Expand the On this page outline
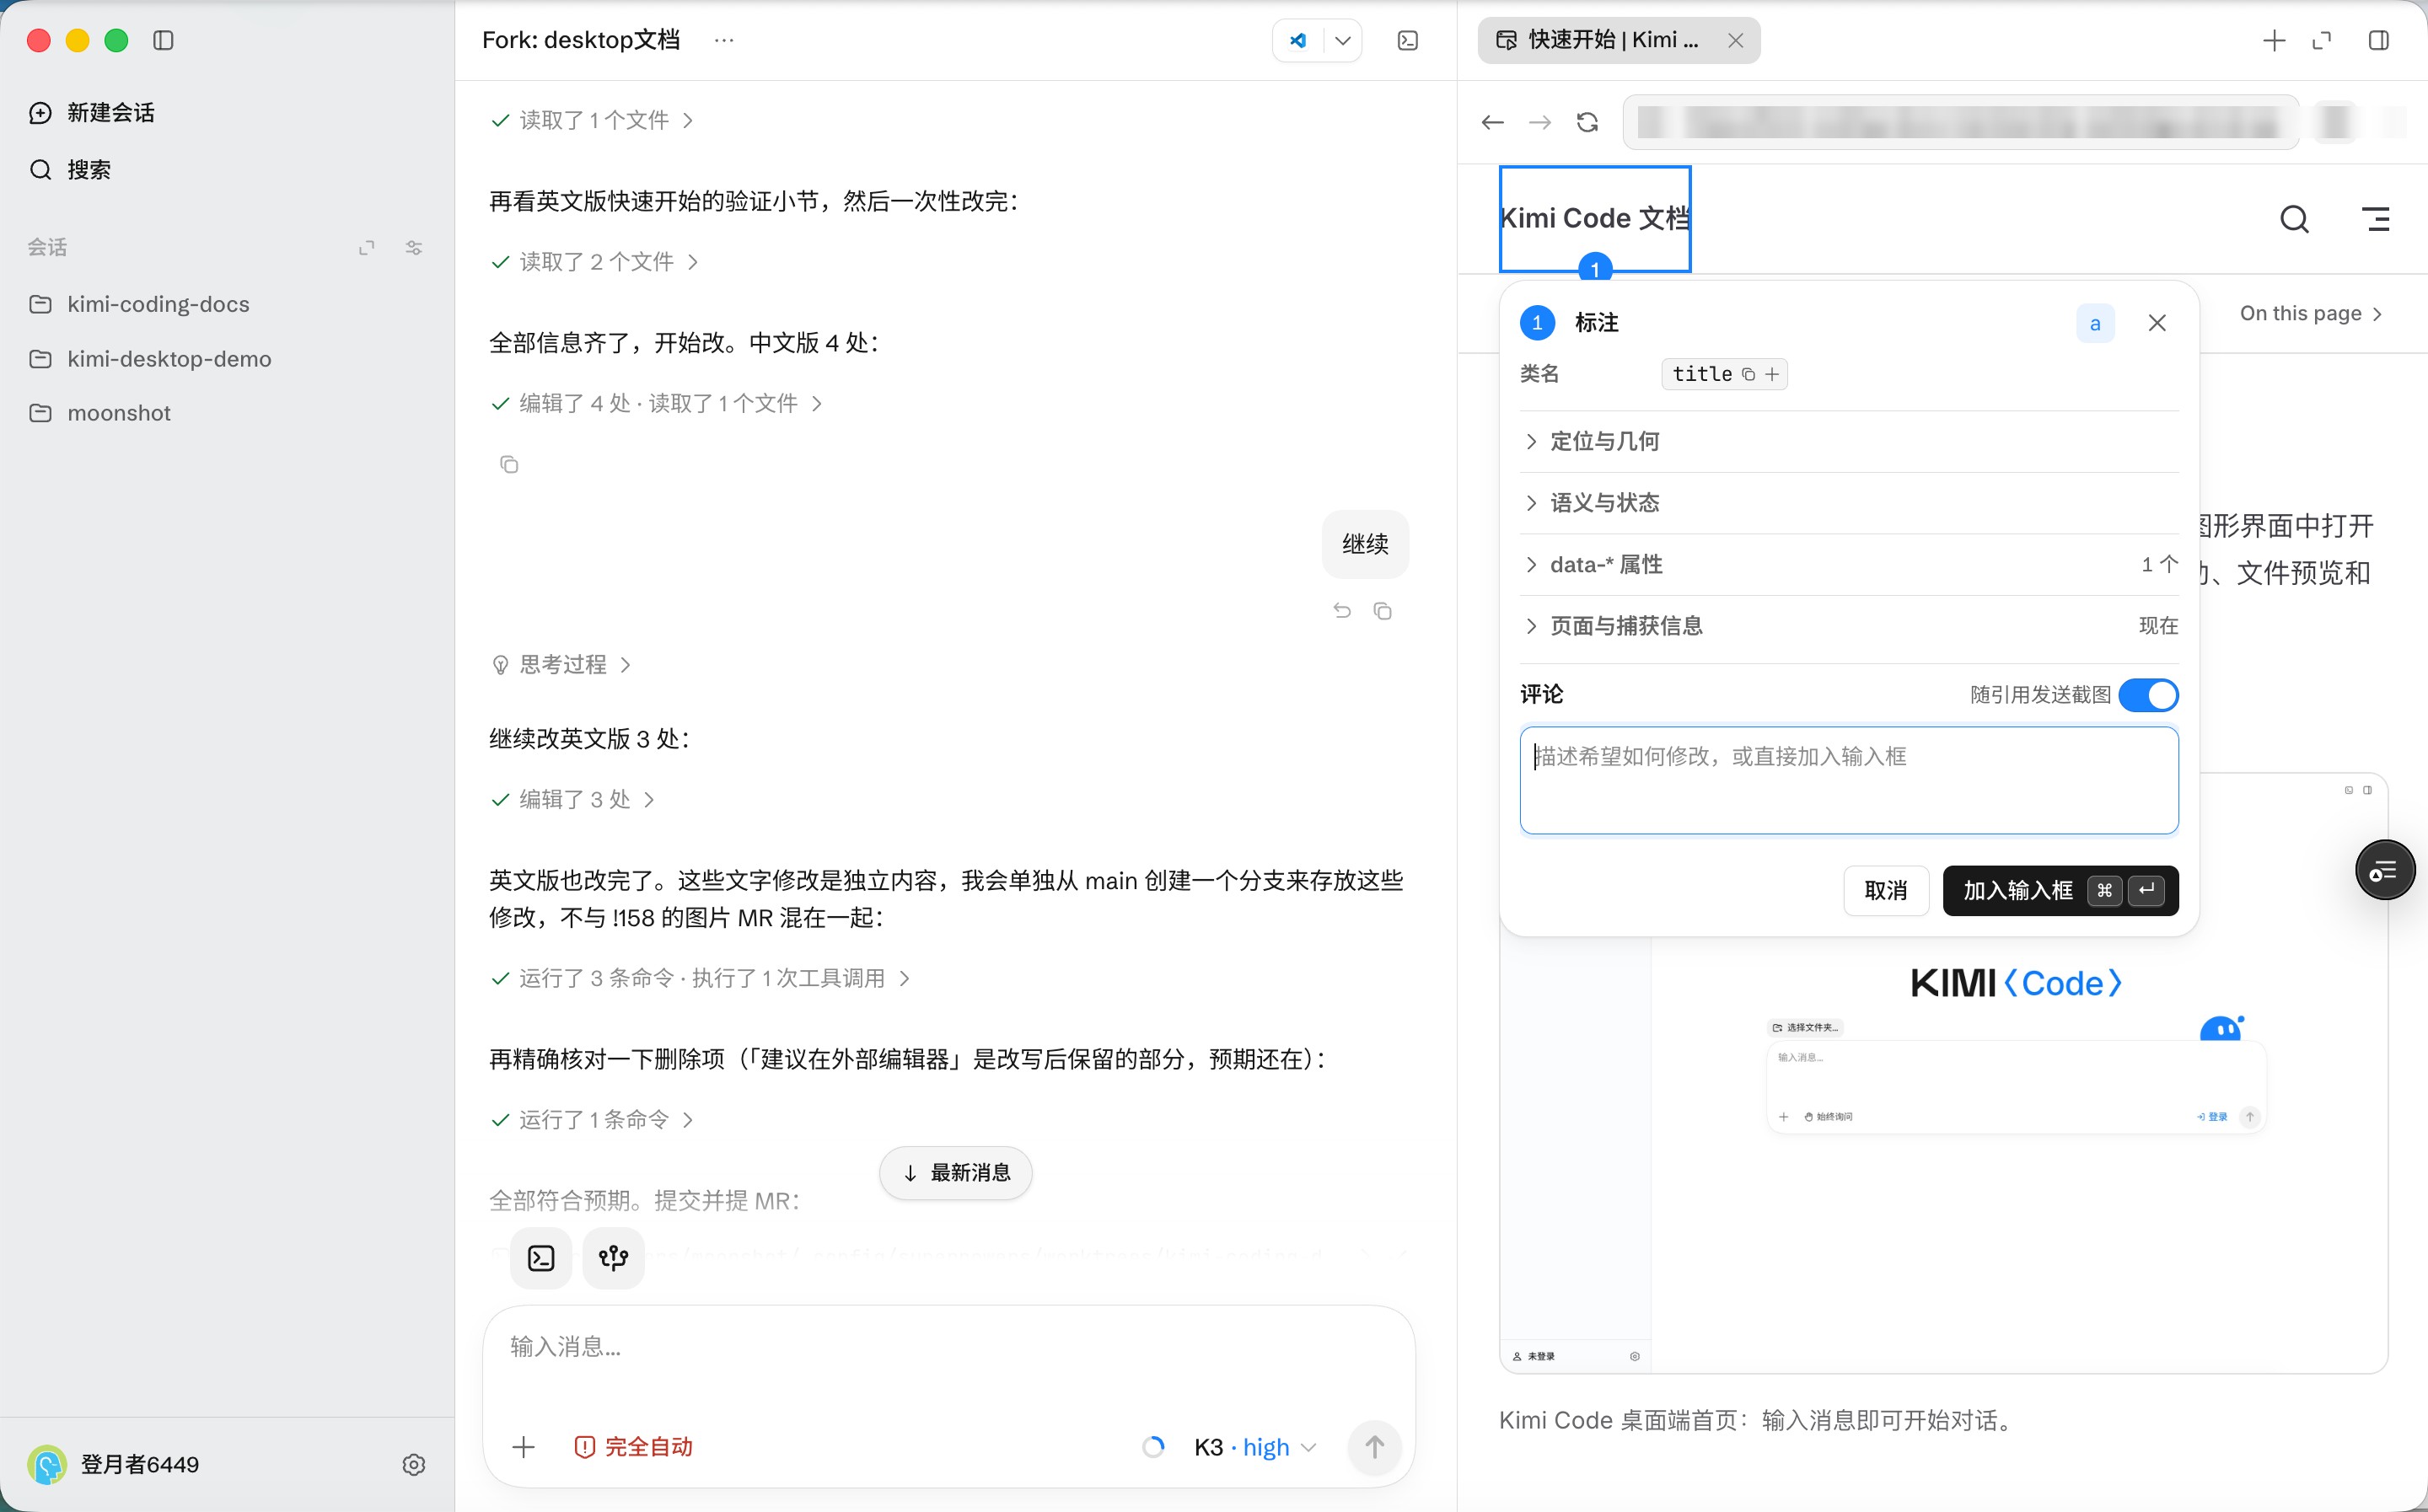Viewport: 2428px width, 1512px height. (2311, 313)
